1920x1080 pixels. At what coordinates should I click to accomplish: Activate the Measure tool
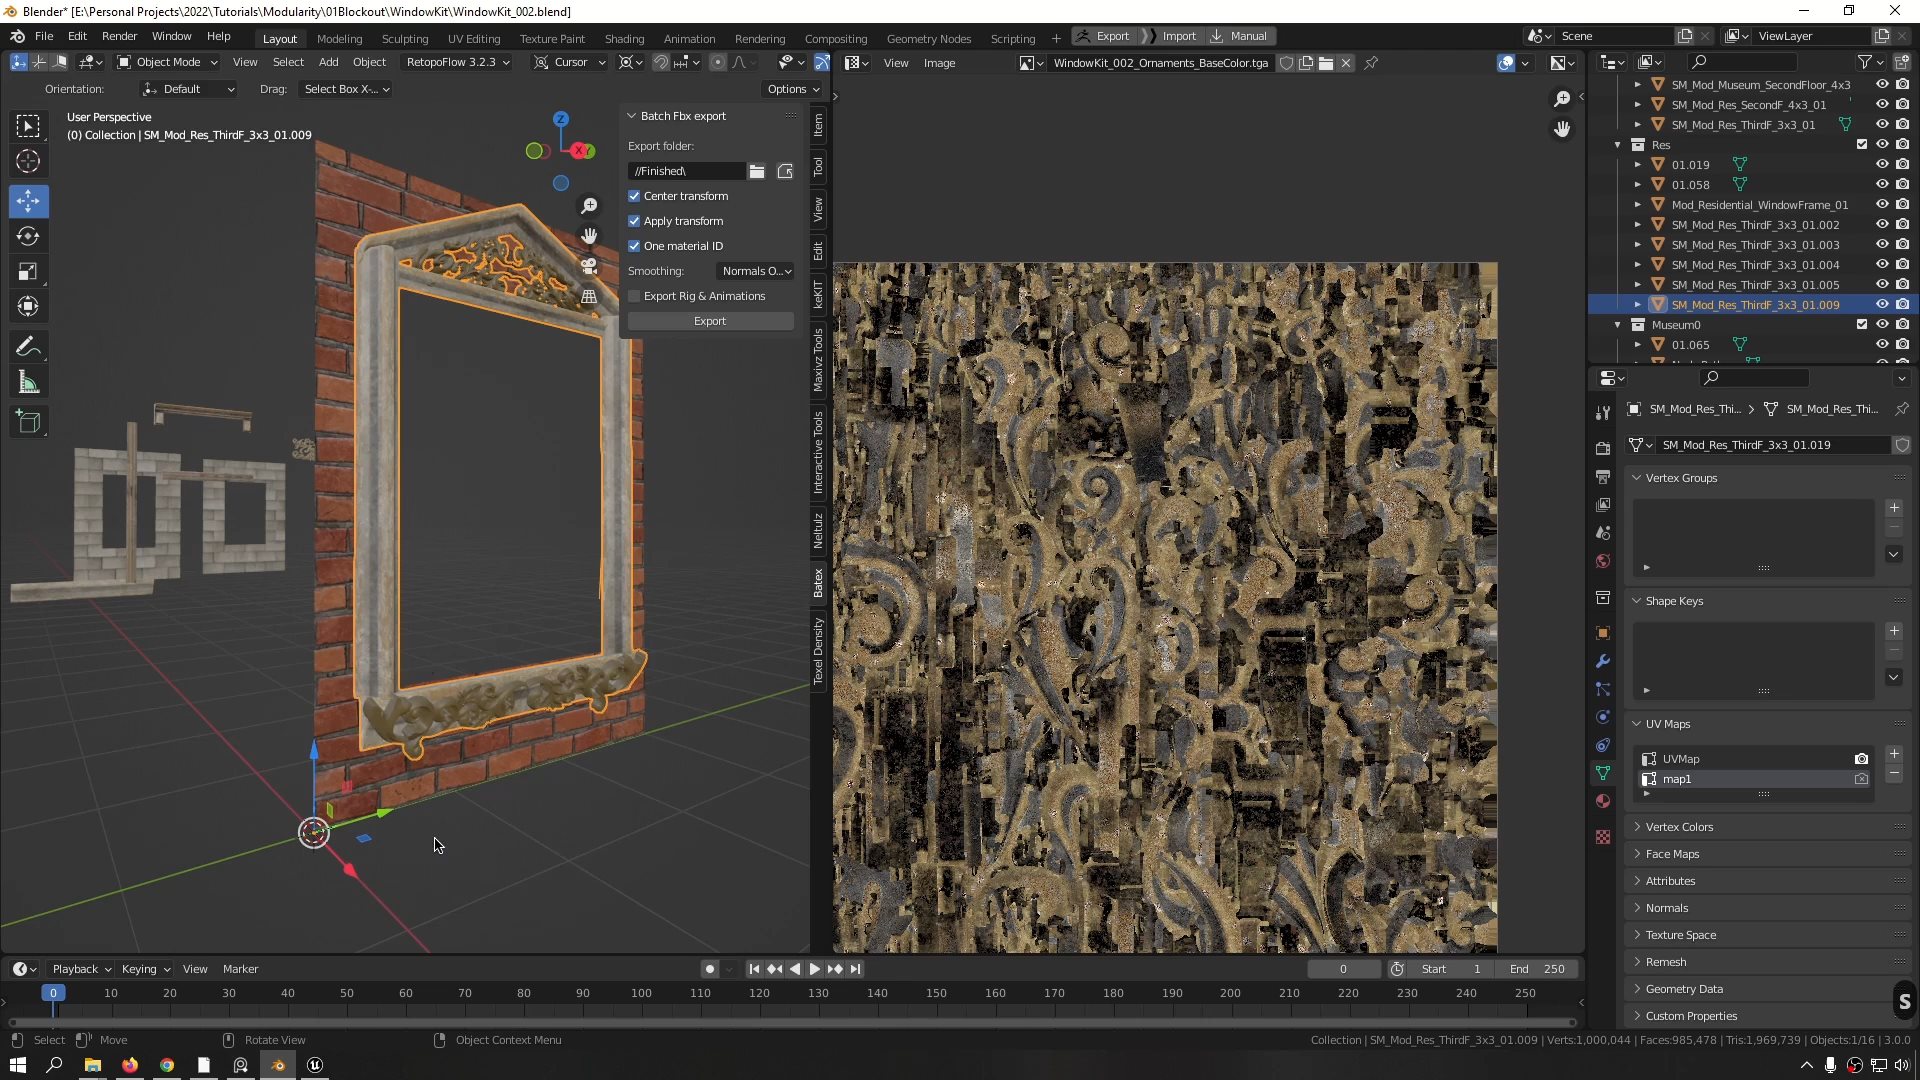point(28,383)
